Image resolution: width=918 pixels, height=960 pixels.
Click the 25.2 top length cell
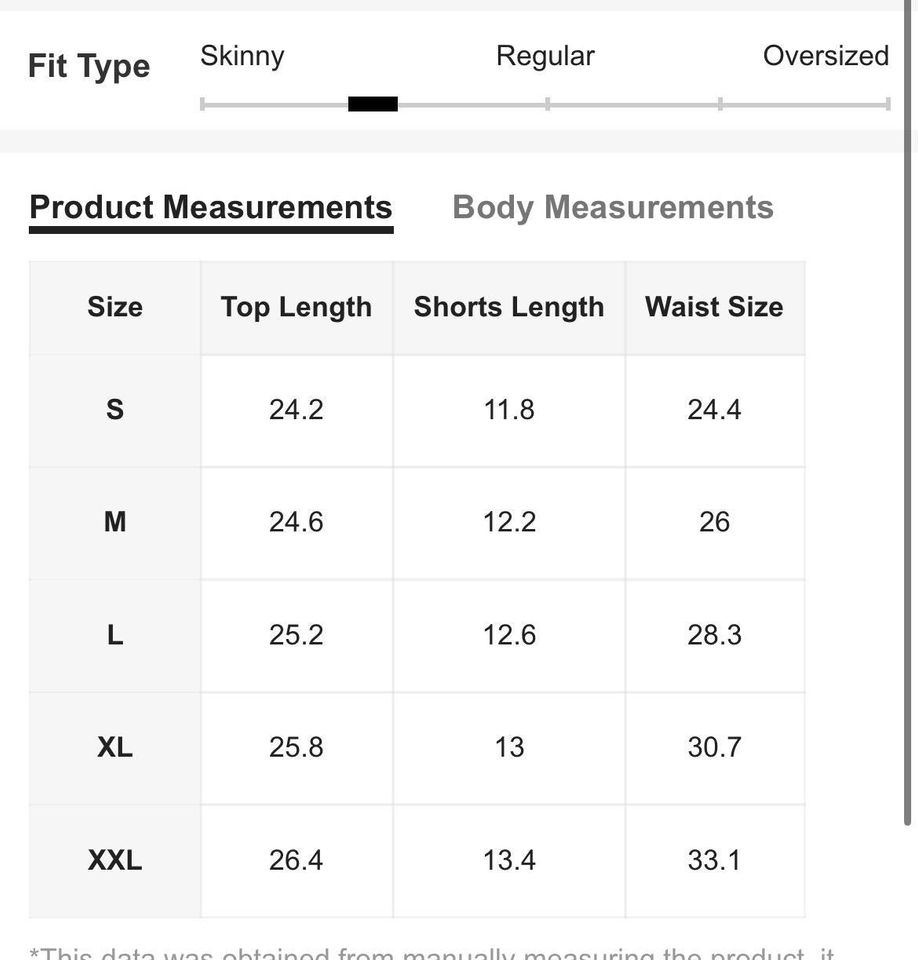pyautogui.click(x=296, y=635)
